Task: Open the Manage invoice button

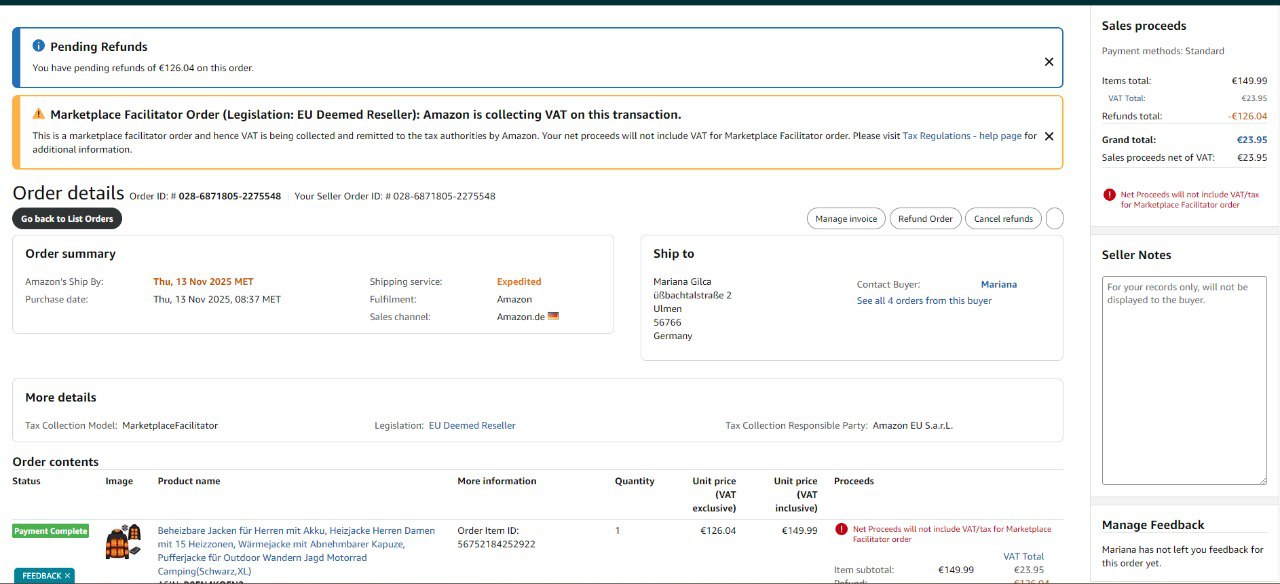Action: [x=845, y=219]
